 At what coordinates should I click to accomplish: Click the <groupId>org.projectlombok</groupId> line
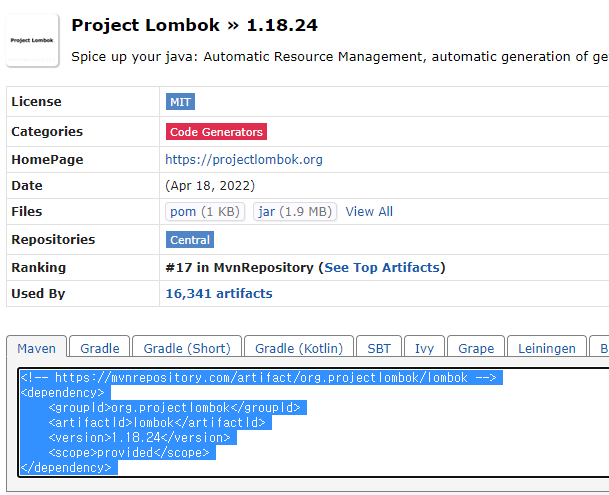tap(174, 408)
